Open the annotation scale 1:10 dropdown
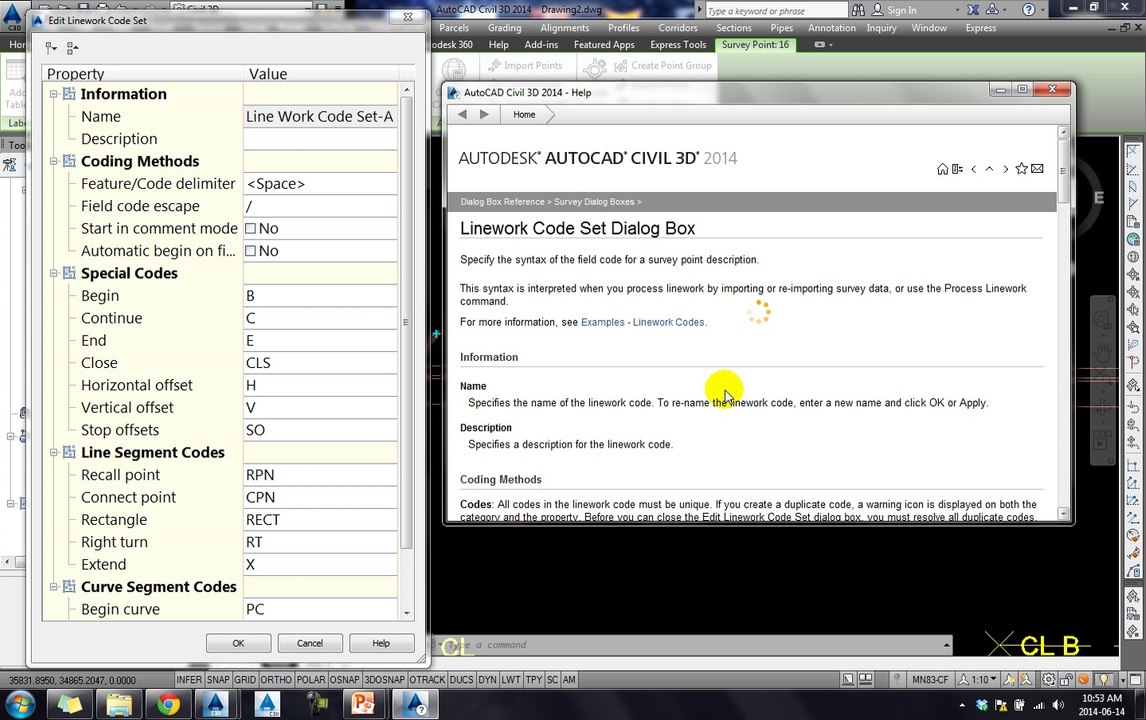The image size is (1146, 720). click(x=977, y=679)
